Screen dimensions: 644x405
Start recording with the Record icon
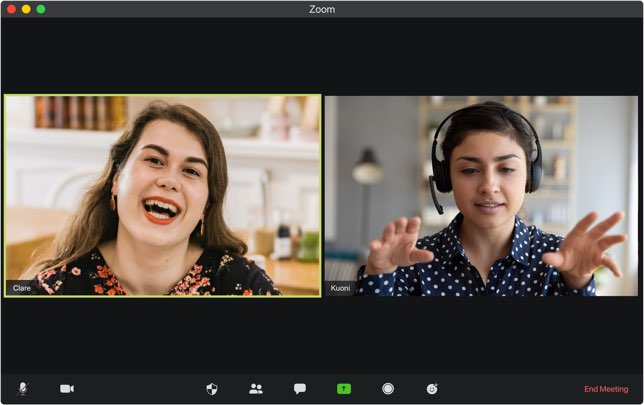pos(388,389)
